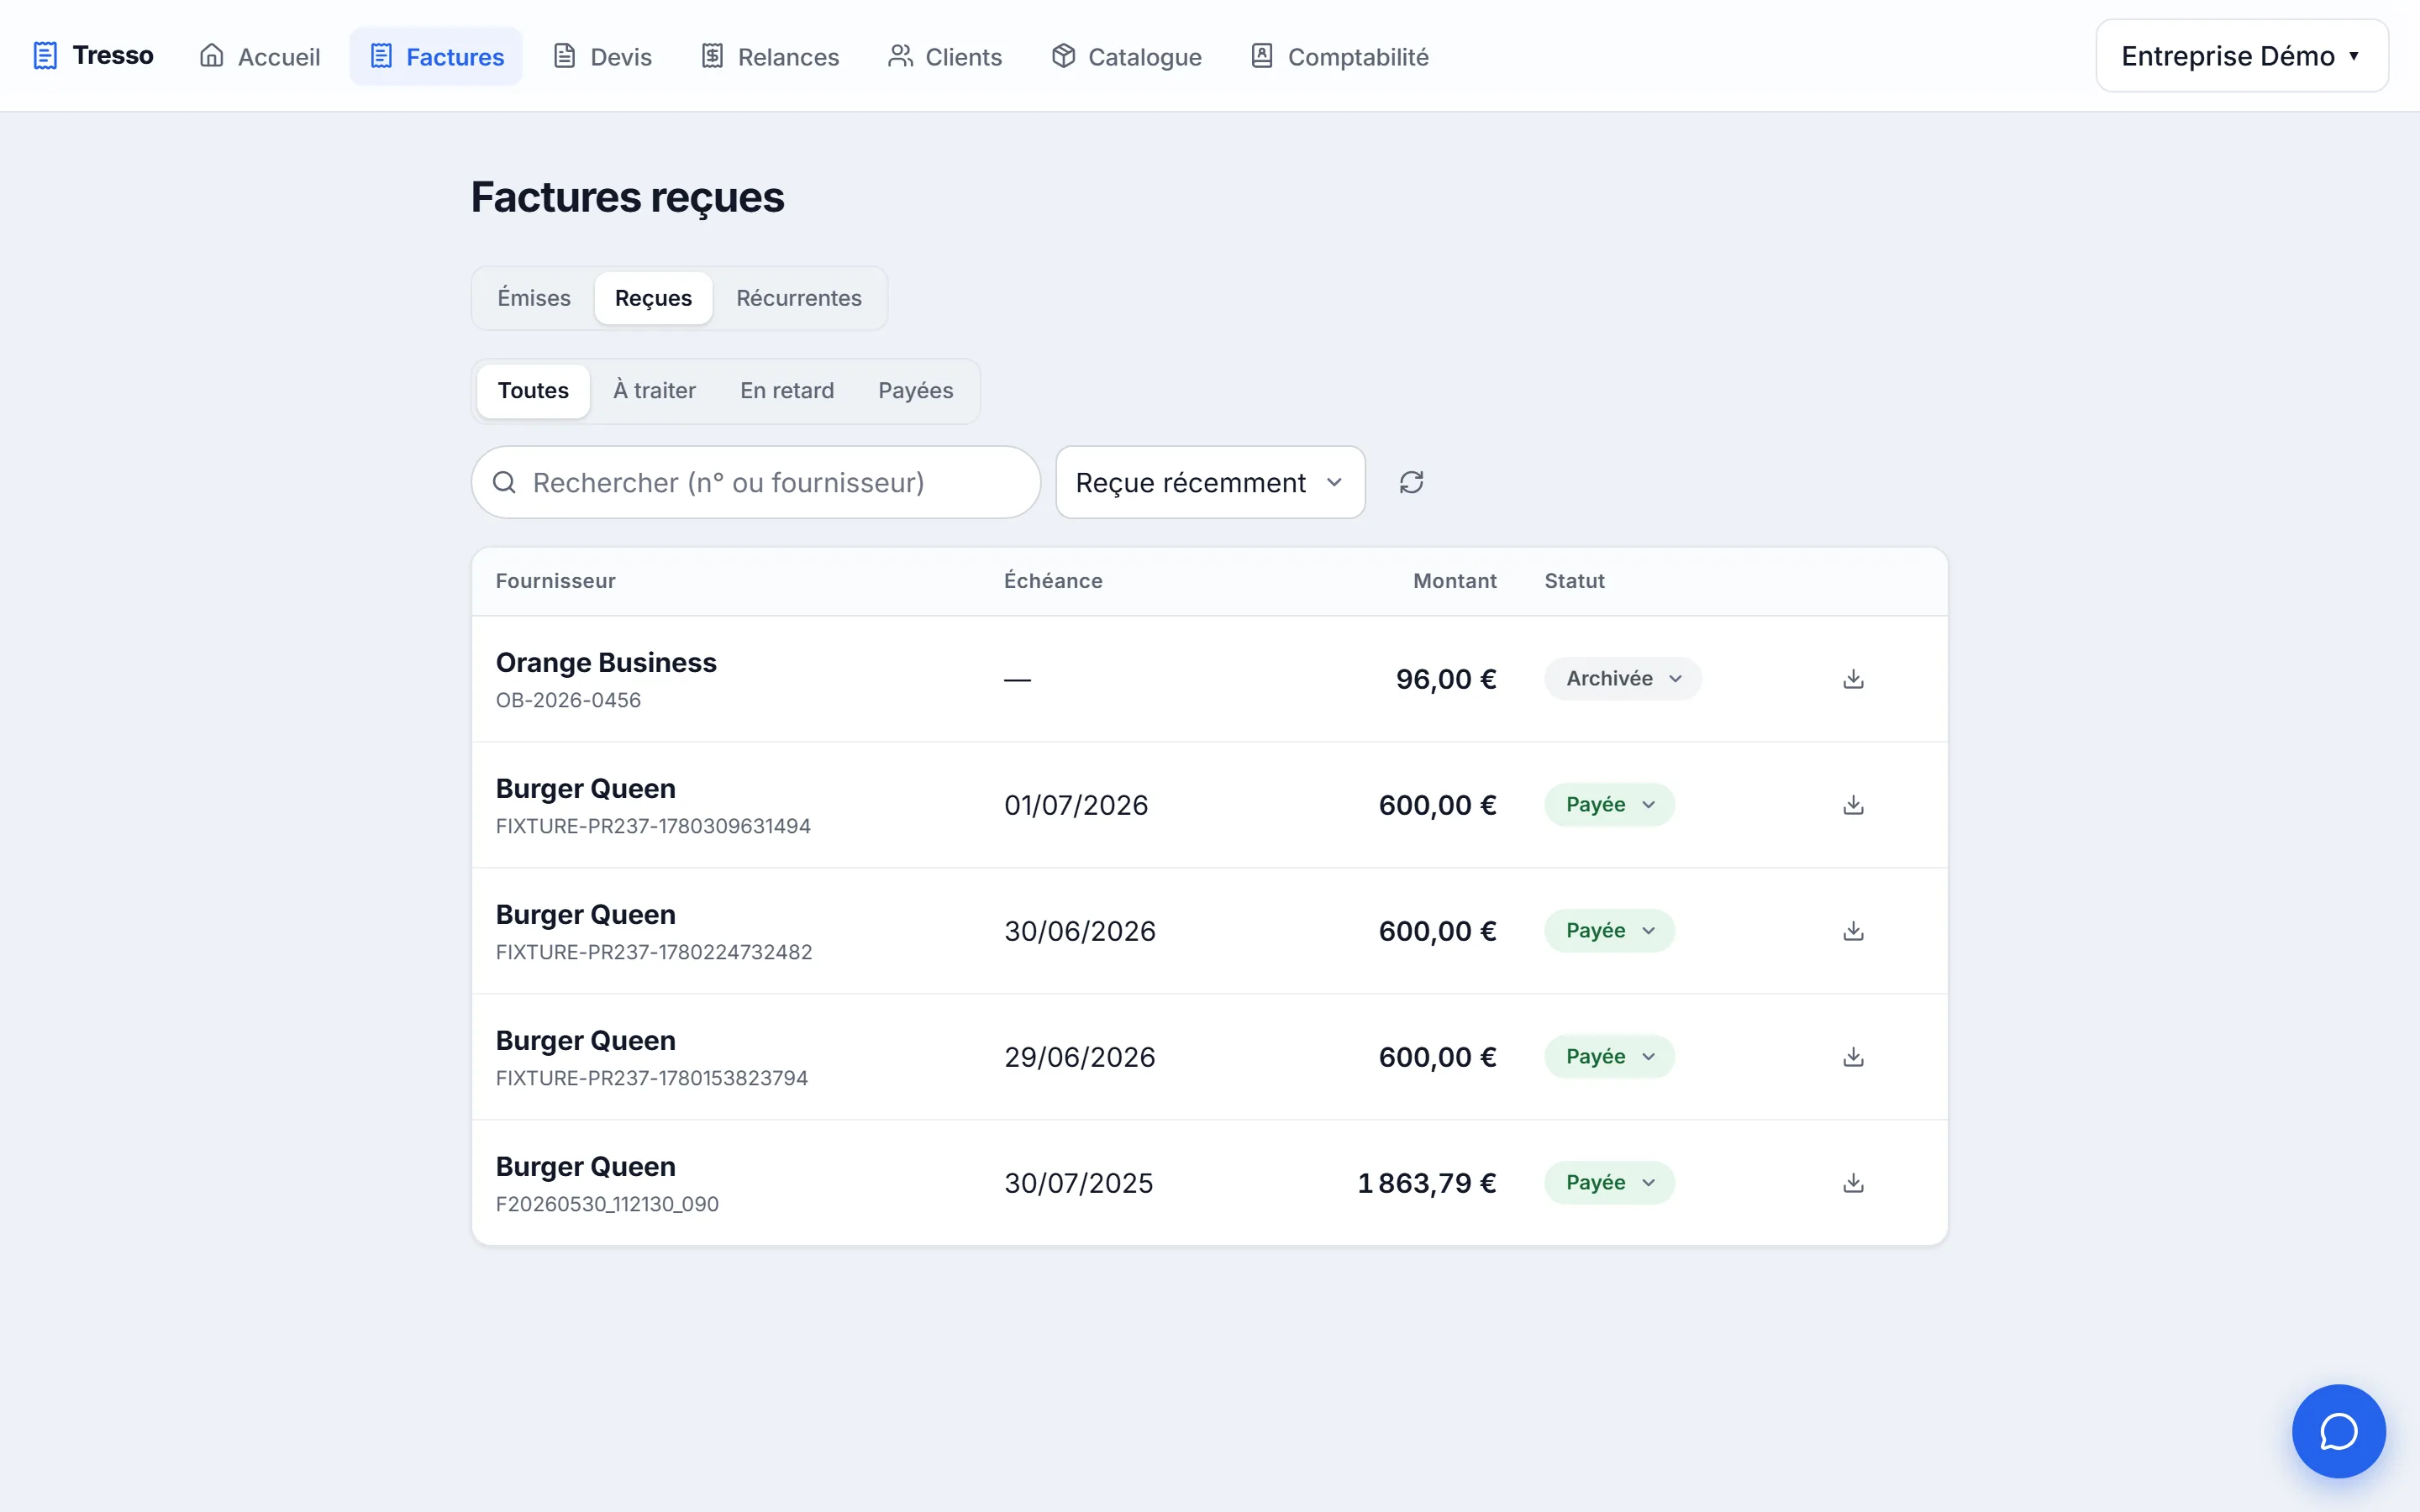
Task: Click the 01/07/2026 due date
Action: point(1076,805)
